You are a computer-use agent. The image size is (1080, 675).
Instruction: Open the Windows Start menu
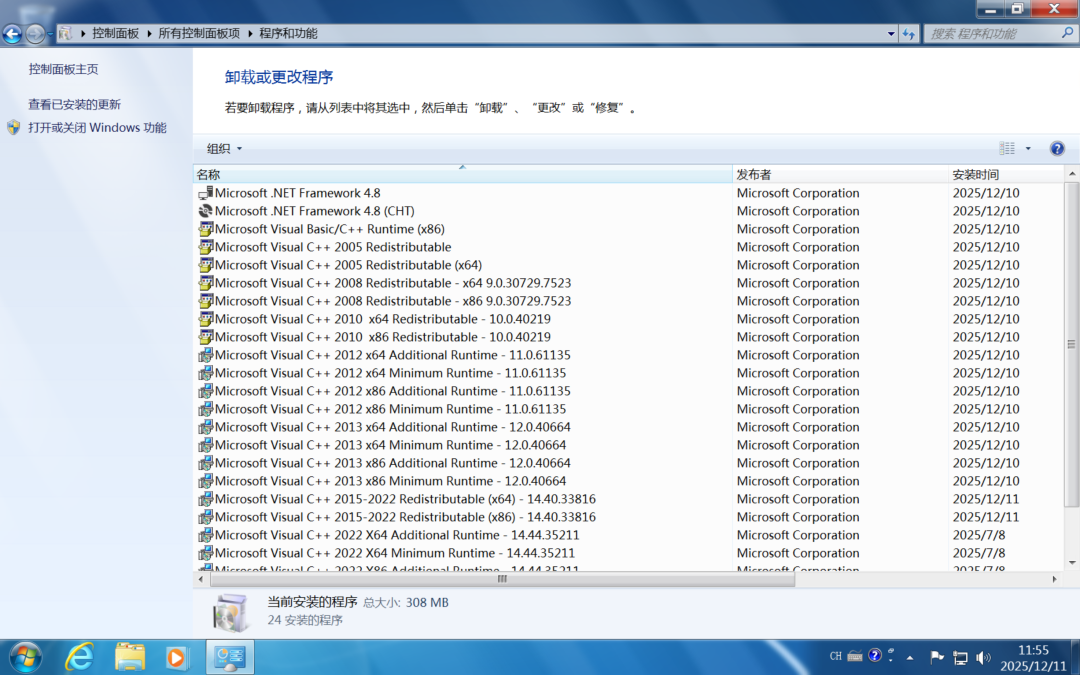click(x=26, y=657)
